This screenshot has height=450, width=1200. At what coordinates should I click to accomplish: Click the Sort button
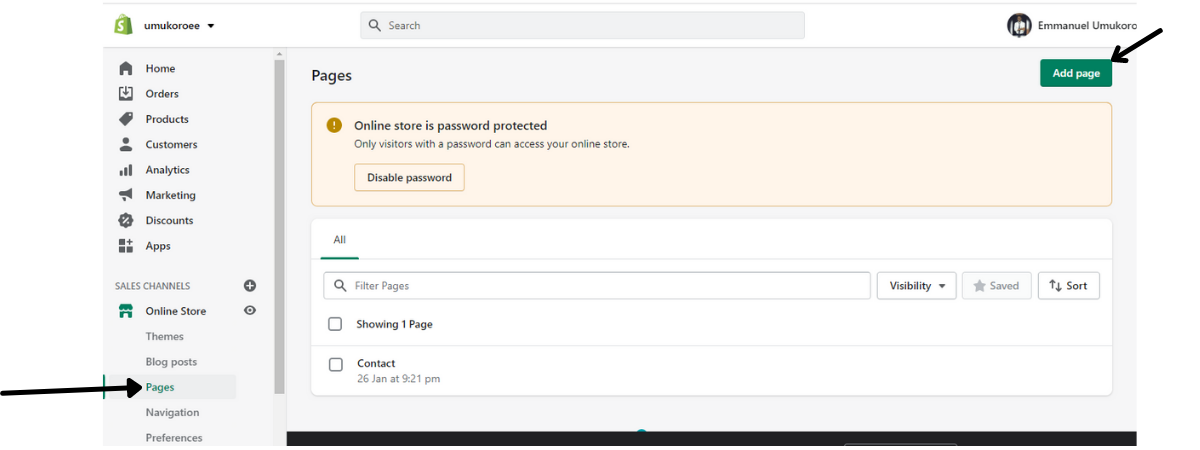[x=1068, y=286]
